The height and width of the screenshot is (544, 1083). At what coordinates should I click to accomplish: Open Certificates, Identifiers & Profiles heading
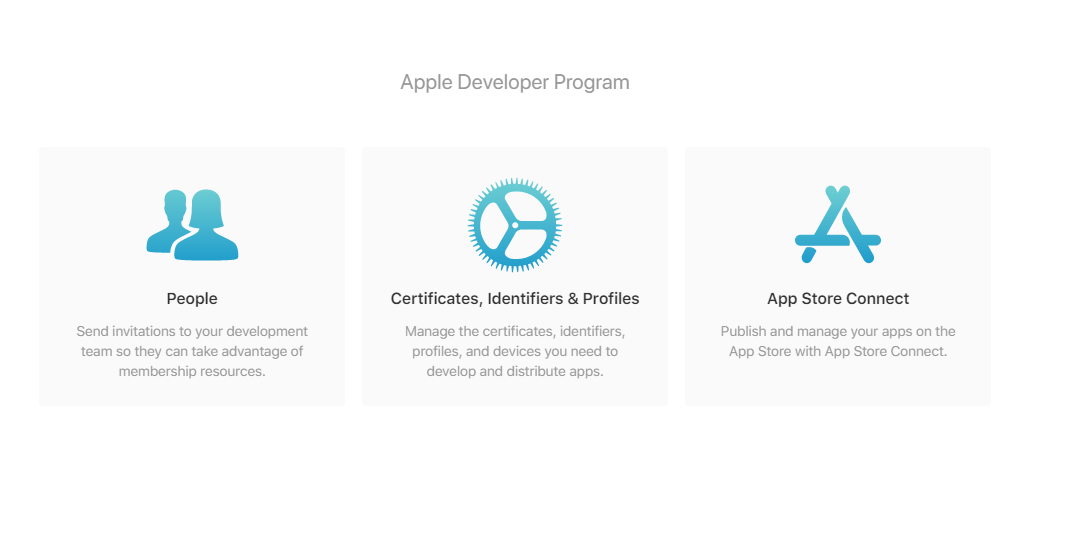(515, 298)
